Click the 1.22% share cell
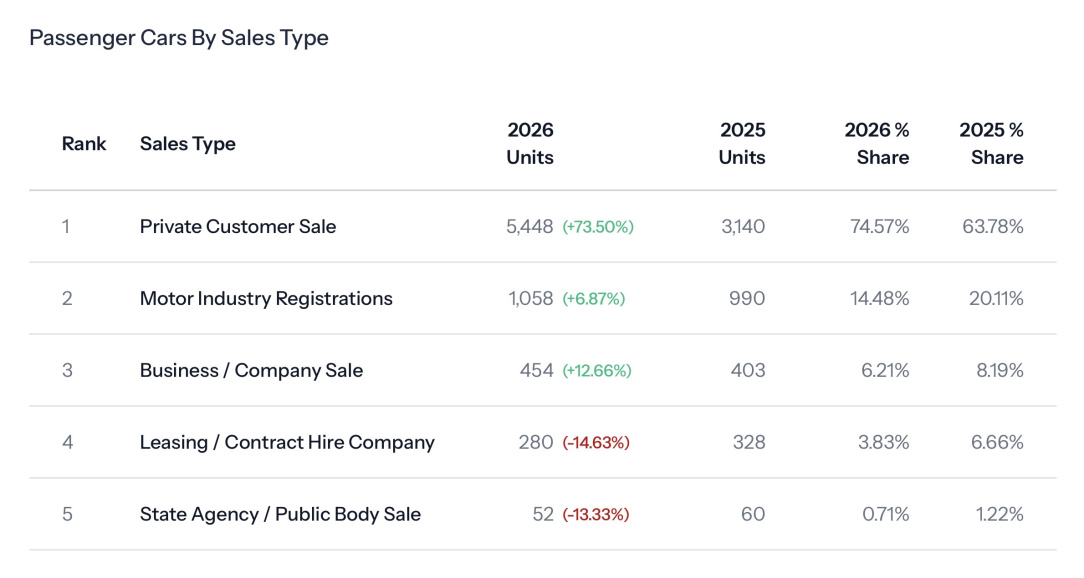 [1000, 515]
